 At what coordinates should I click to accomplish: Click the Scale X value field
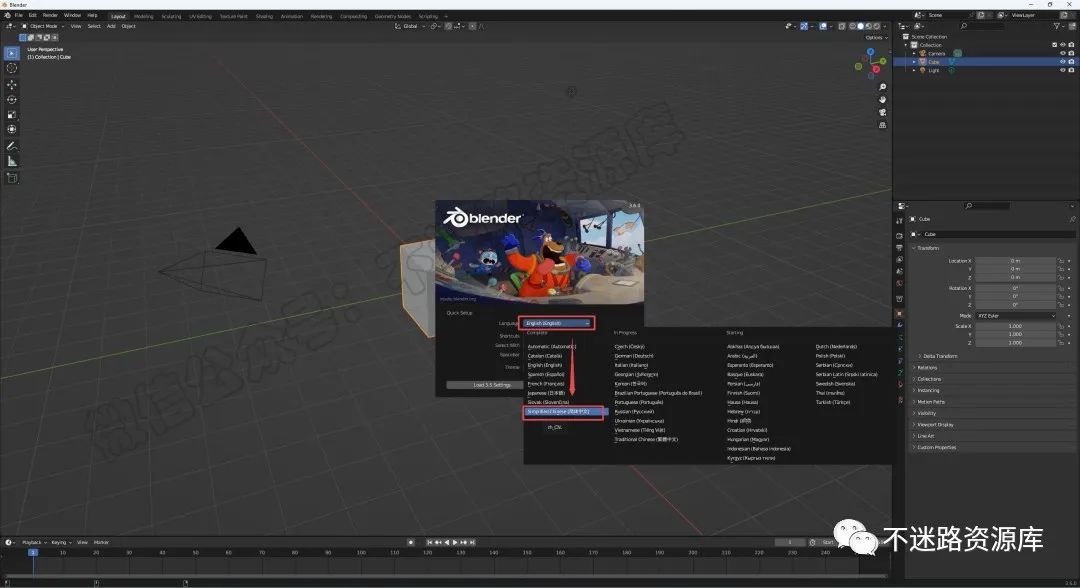point(1015,326)
